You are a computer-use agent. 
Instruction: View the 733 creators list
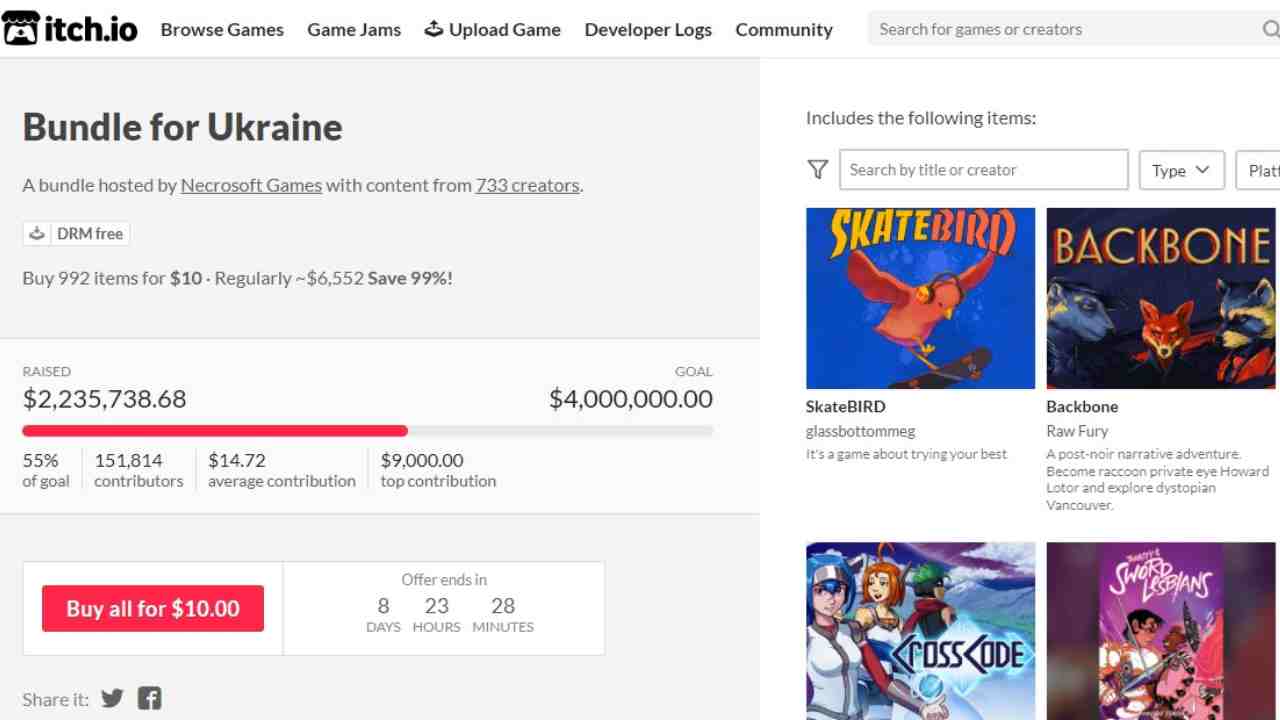pyautogui.click(x=527, y=185)
